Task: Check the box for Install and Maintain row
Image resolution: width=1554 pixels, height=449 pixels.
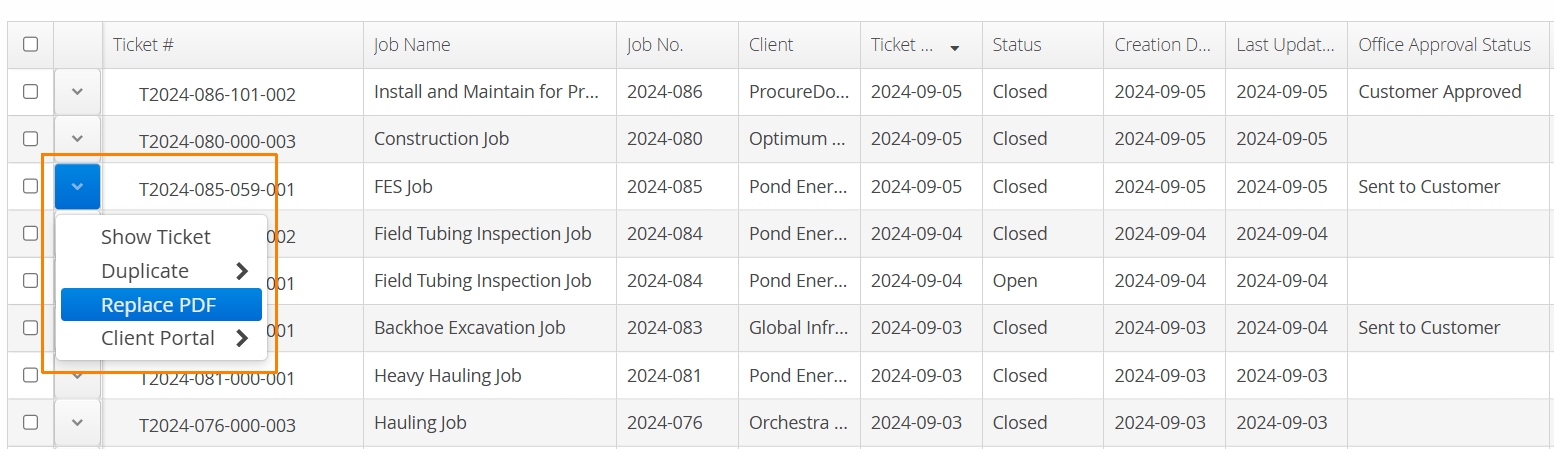Action: click(x=30, y=91)
